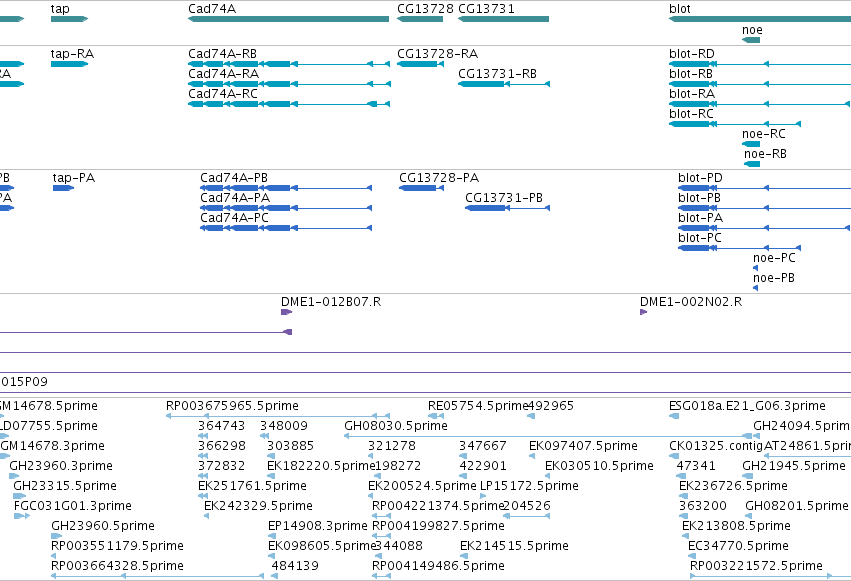Select EST 366298
This screenshot has height=581, width=851.
click(x=222, y=446)
